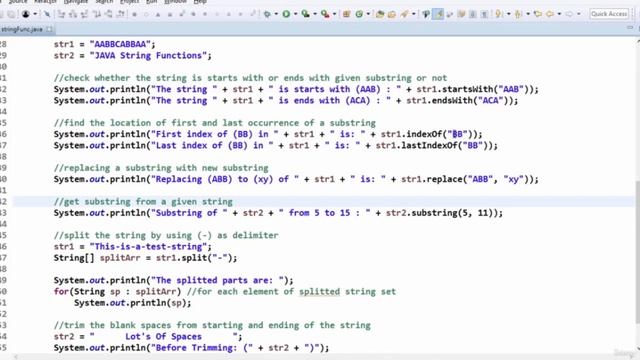Click the splitArr variable in String[] declaration
The width and height of the screenshot is (640, 360).
(x=120, y=258)
